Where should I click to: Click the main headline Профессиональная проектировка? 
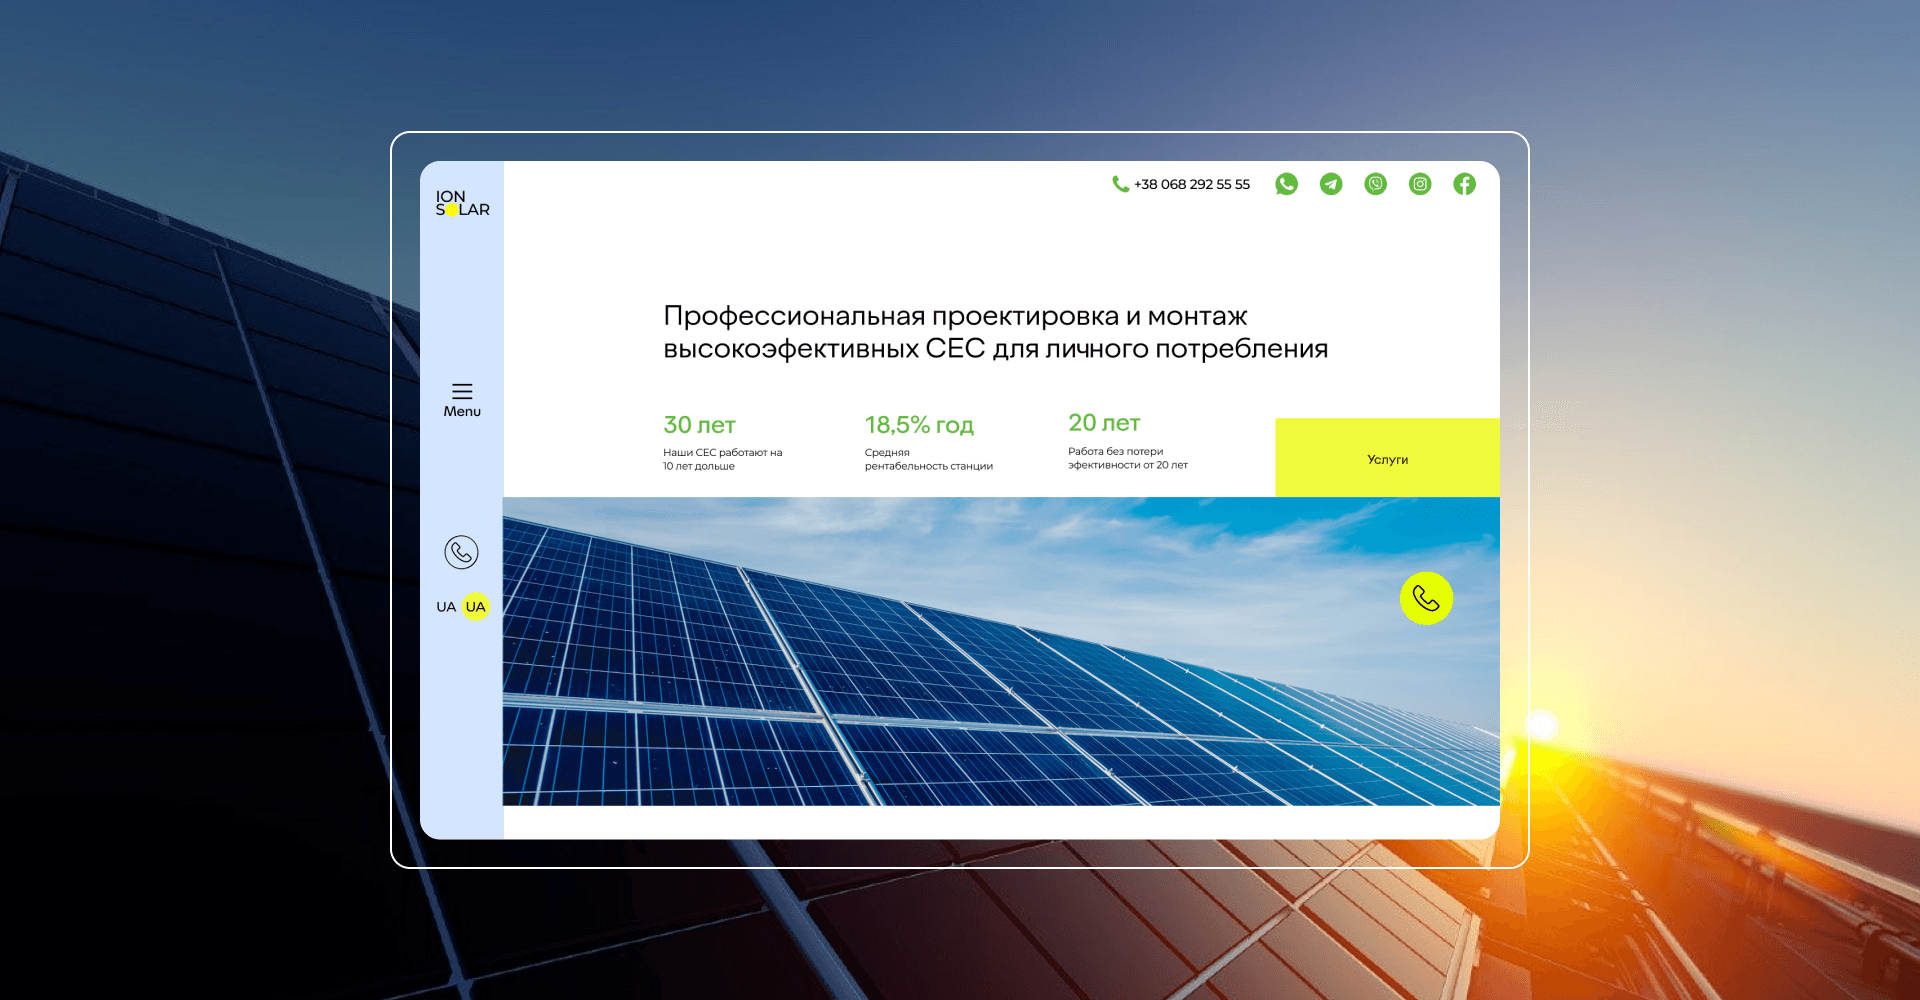coord(995,332)
